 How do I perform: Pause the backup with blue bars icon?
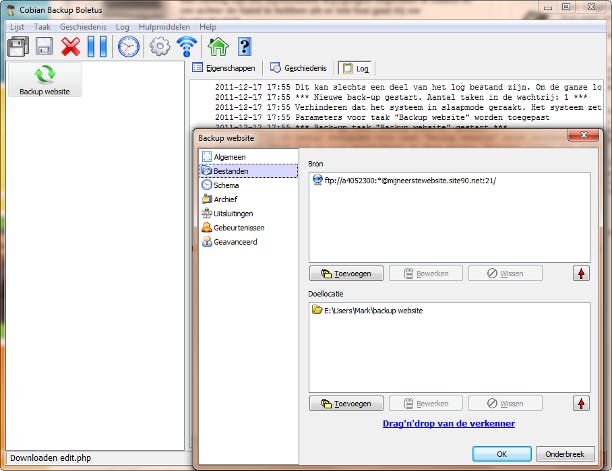pyautogui.click(x=97, y=46)
